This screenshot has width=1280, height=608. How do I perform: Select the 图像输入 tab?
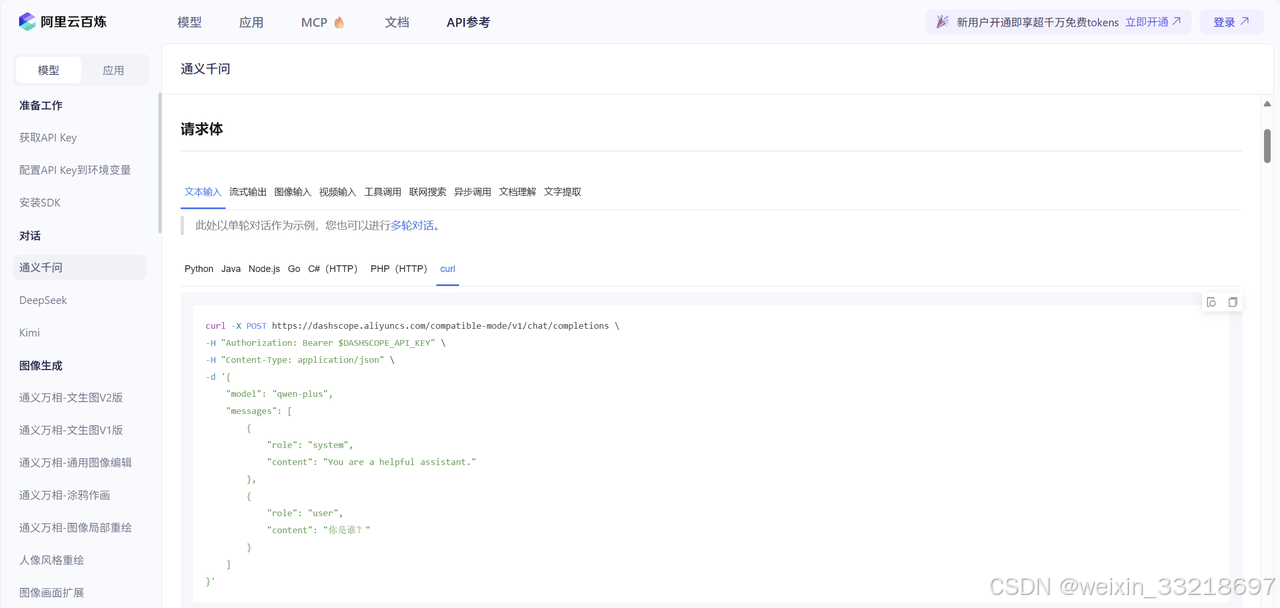(293, 192)
